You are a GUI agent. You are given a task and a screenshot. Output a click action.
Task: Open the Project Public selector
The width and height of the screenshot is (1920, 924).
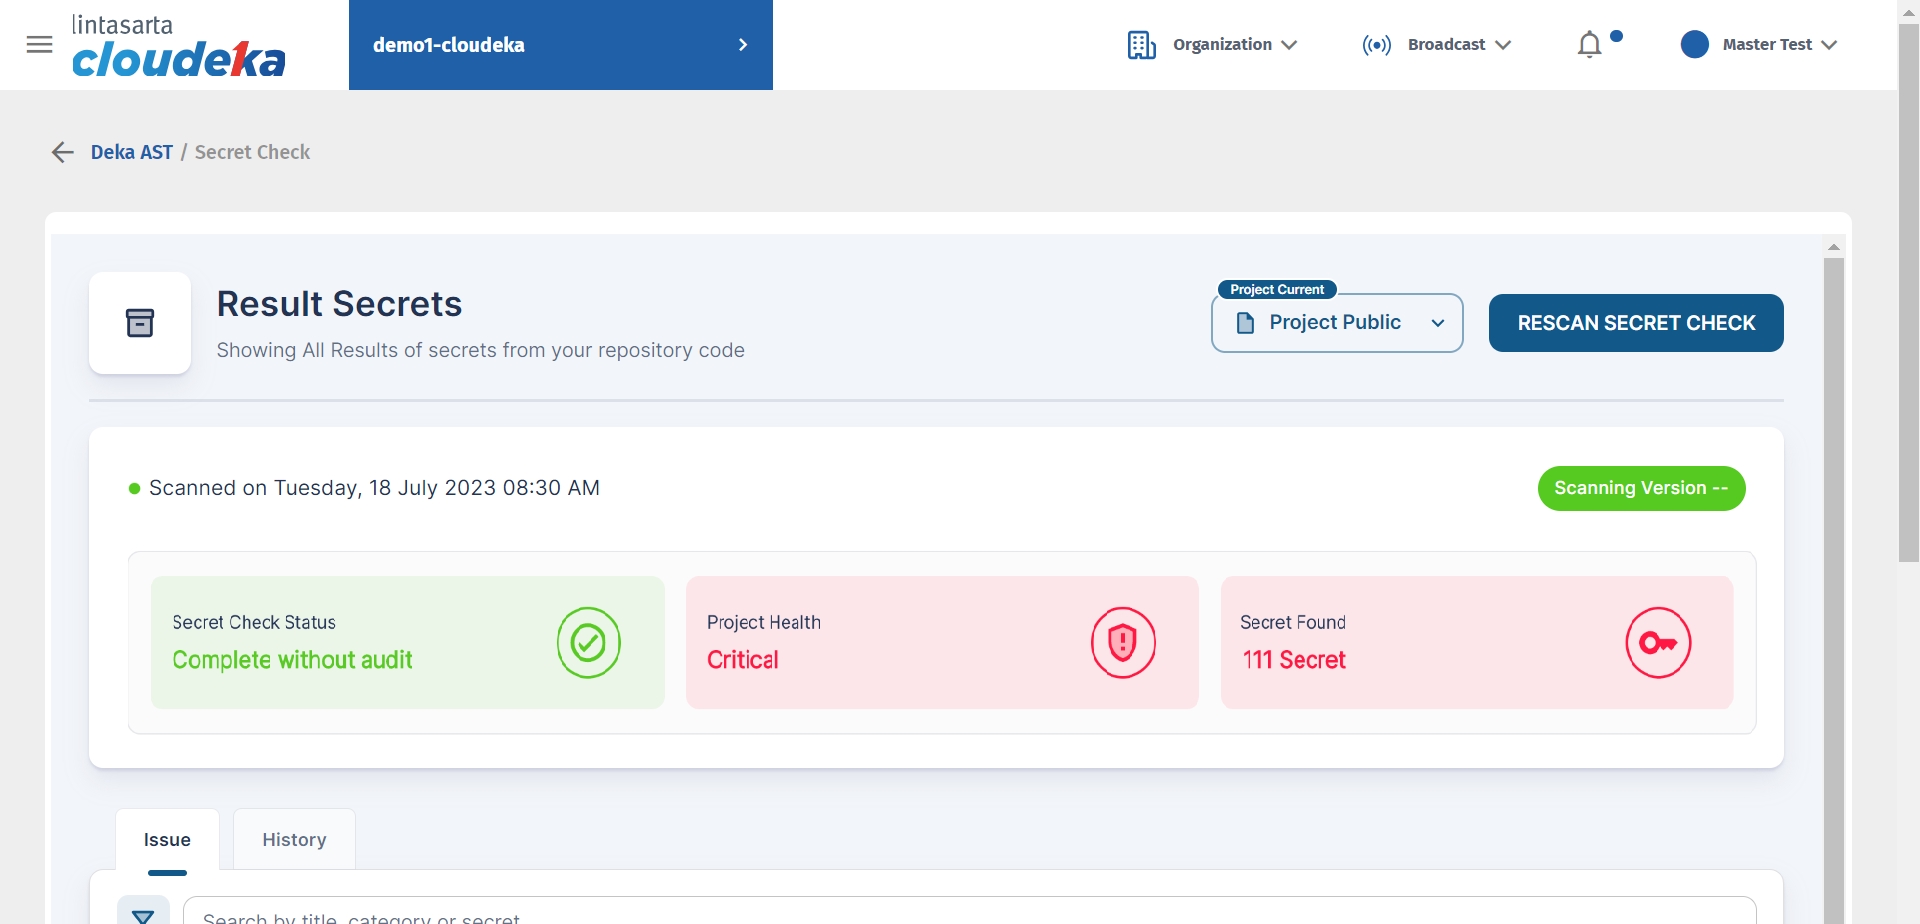(x=1337, y=323)
